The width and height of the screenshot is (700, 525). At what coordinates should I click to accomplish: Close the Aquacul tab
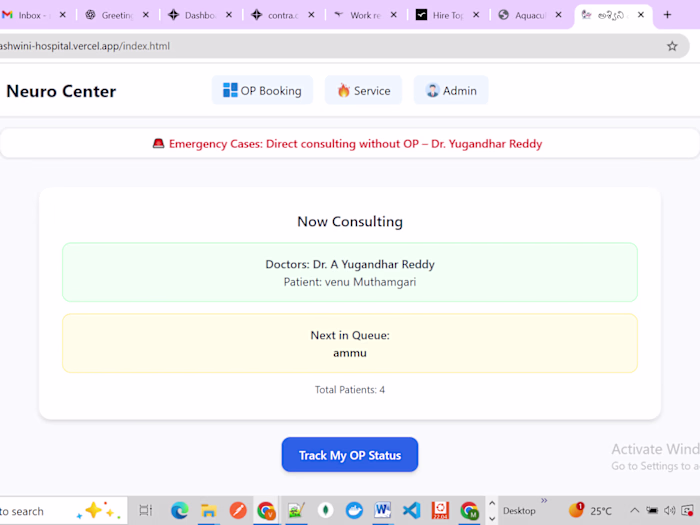coord(558,15)
